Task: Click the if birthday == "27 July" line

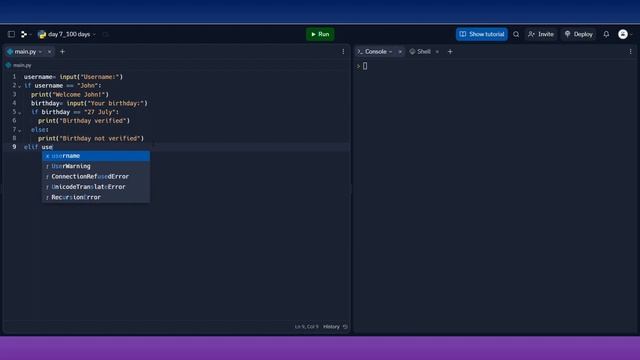Action: pos(75,112)
